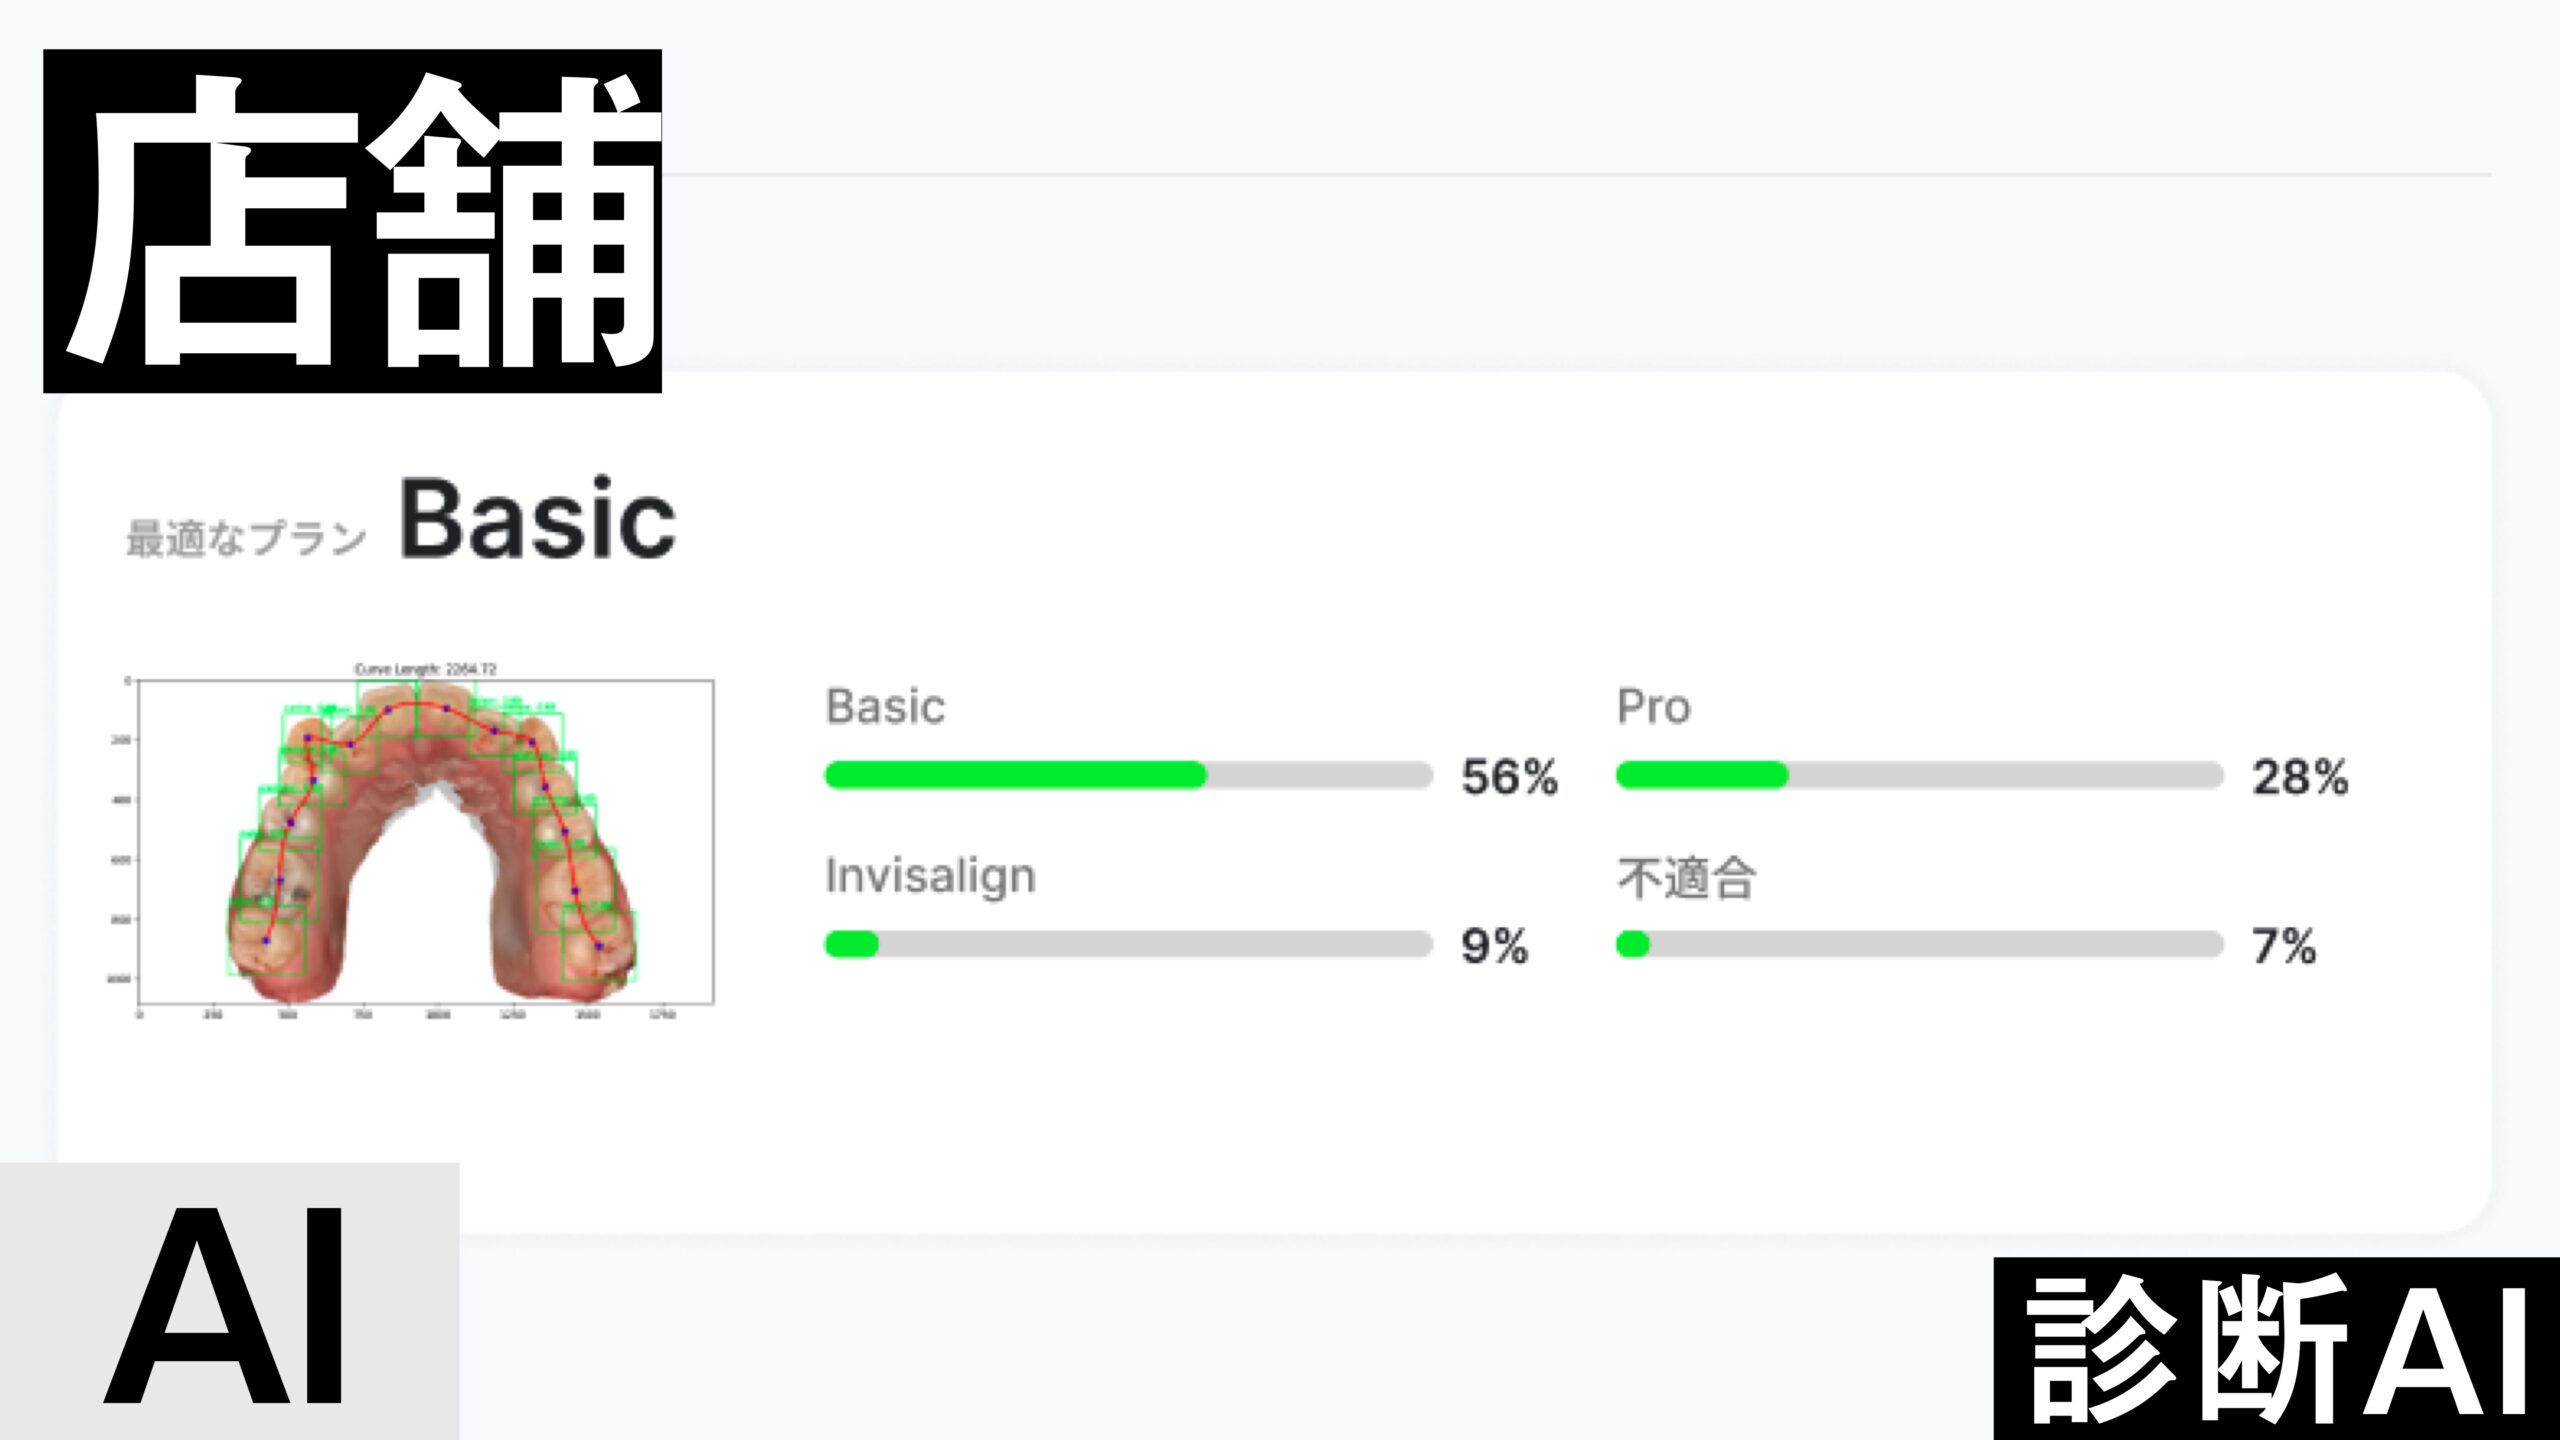This screenshot has width=2560, height=1440.
Task: Click the dental arch scan image
Action: (426, 842)
